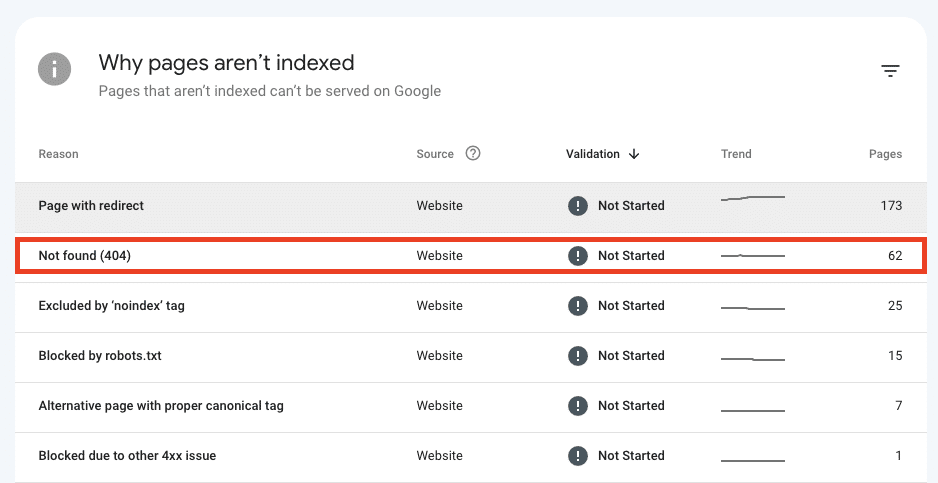The width and height of the screenshot is (938, 483).
Task: Open the filter rows icon
Action: pyautogui.click(x=890, y=70)
